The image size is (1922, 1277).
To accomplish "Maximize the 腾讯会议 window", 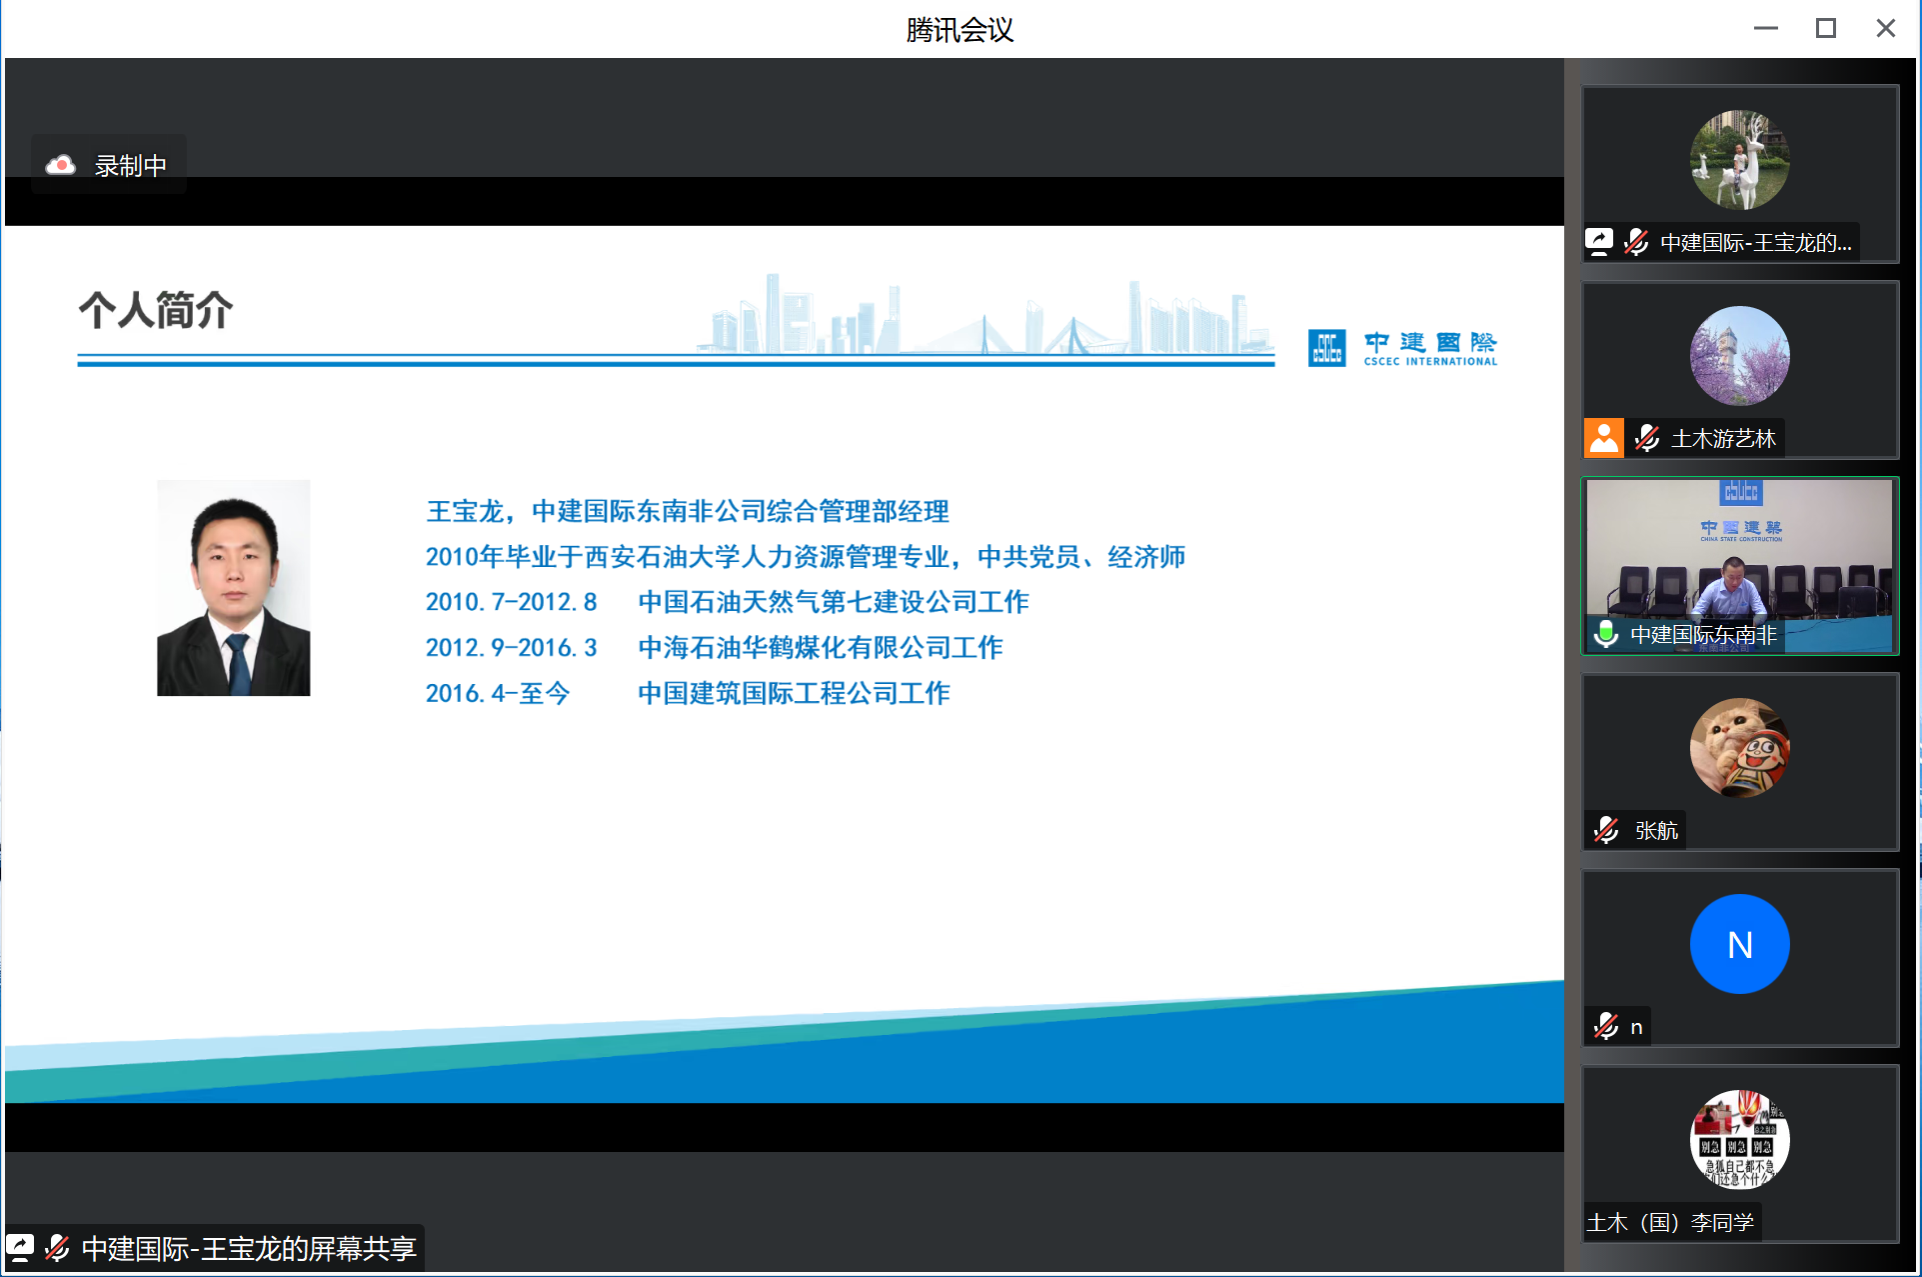I will pyautogui.click(x=1825, y=28).
